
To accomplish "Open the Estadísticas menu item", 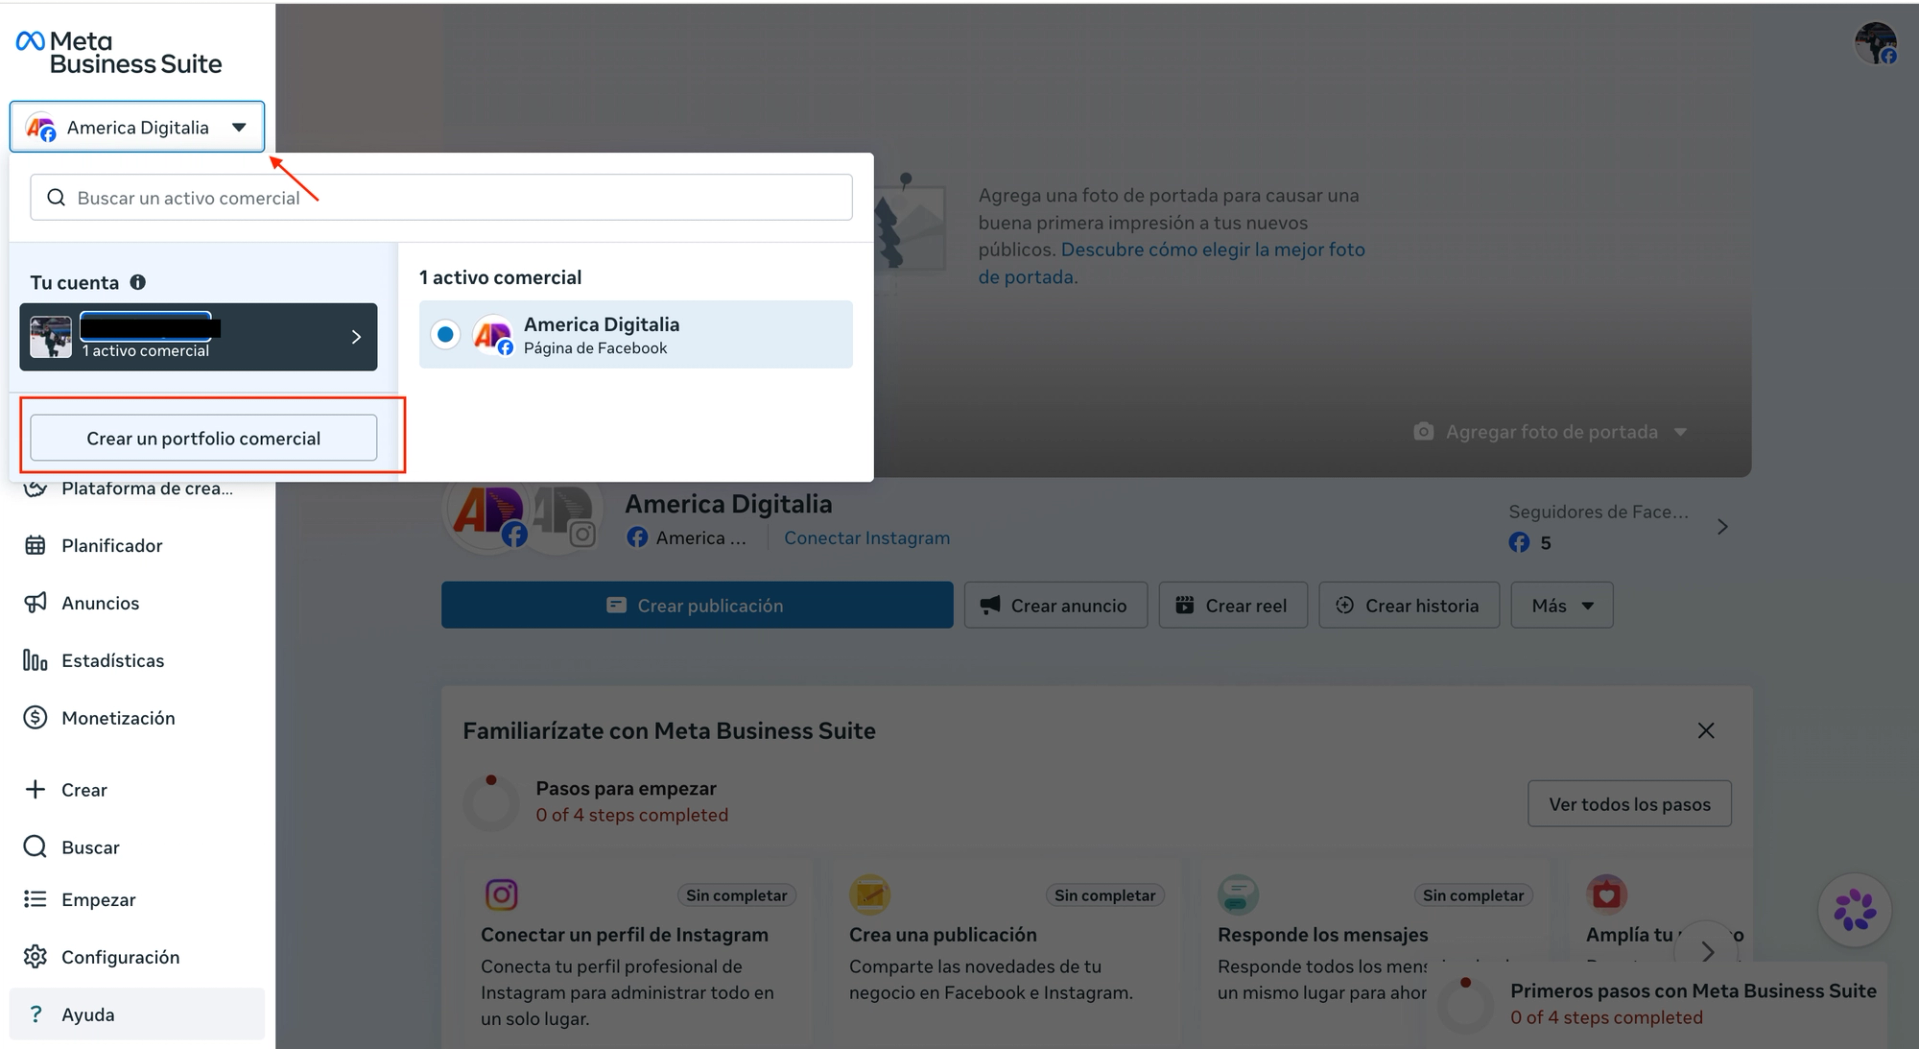I will coord(137,660).
